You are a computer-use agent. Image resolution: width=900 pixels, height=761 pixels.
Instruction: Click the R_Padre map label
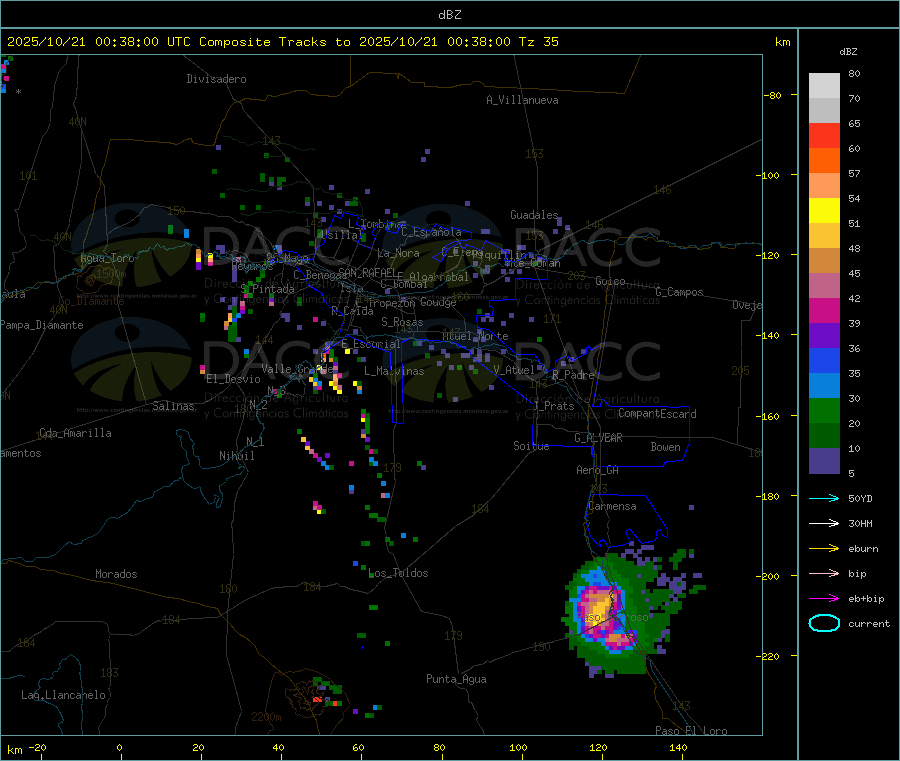[573, 375]
